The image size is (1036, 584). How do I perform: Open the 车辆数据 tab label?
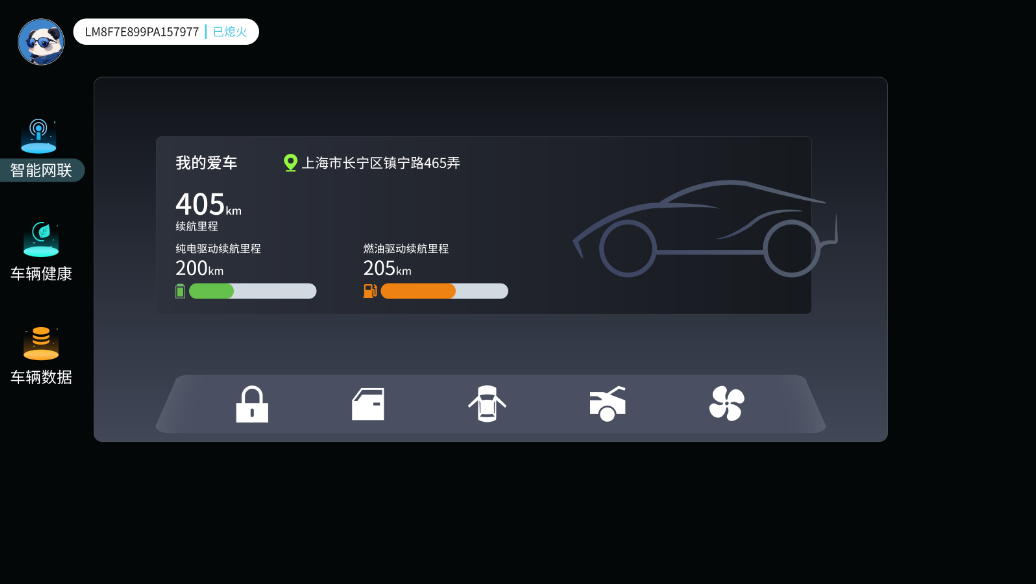(x=41, y=377)
